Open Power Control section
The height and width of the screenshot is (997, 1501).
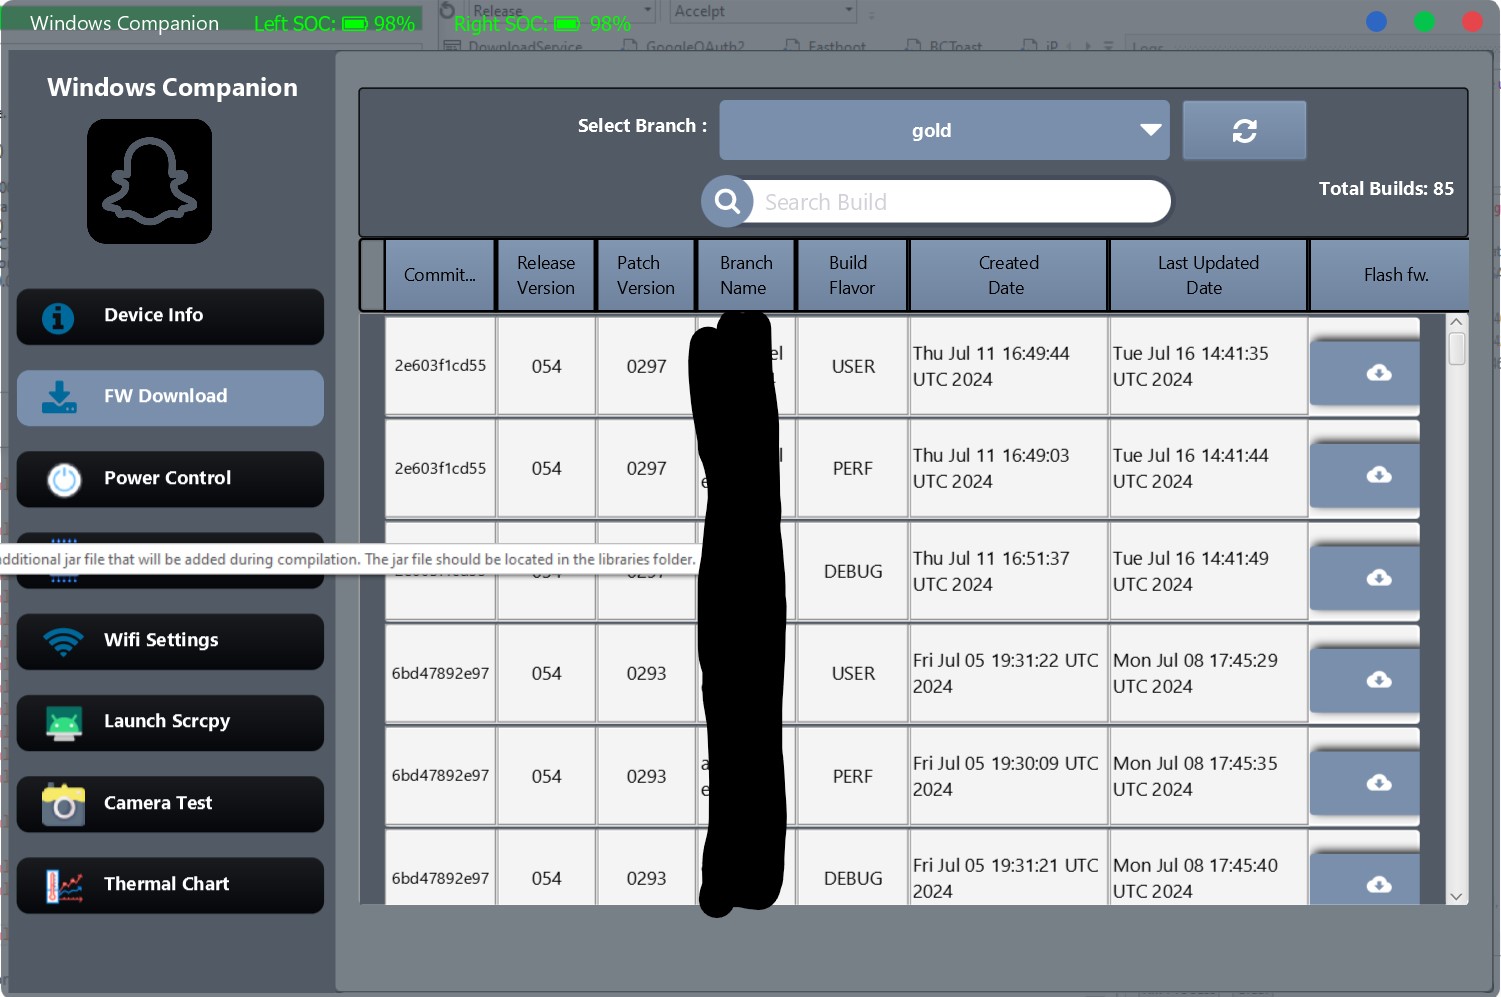170,479
